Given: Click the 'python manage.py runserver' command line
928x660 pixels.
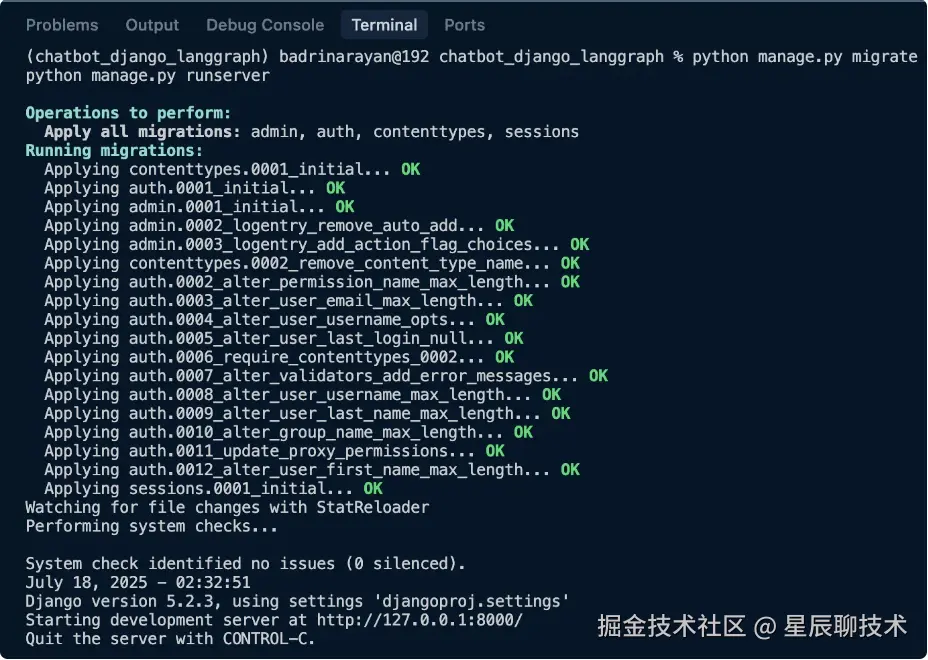Looking at the screenshot, I should coord(147,76).
